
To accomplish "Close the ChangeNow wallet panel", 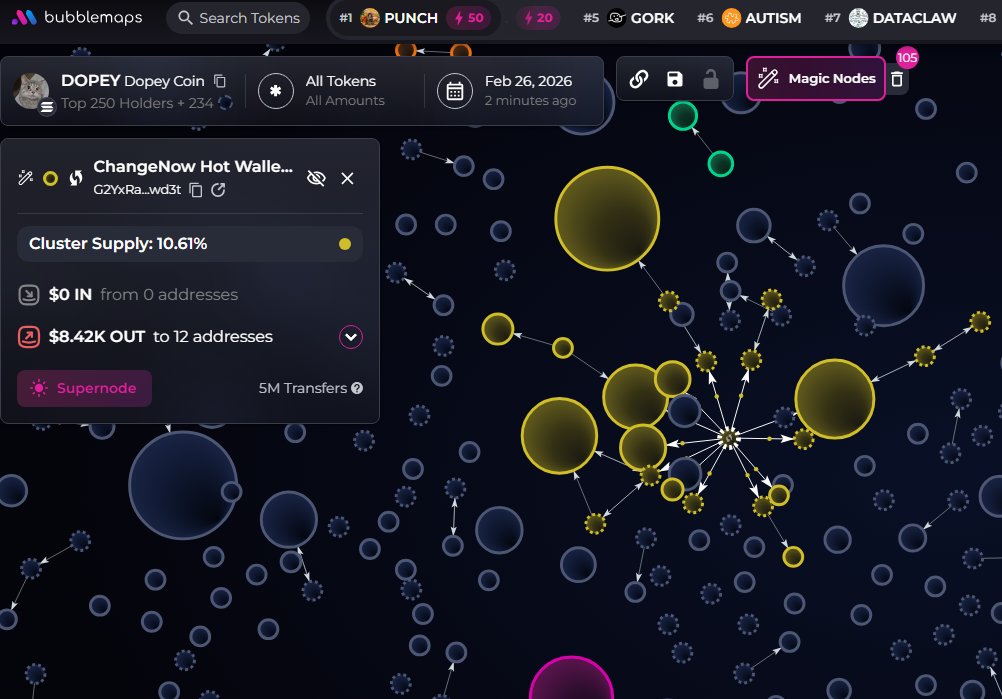I will 347,178.
